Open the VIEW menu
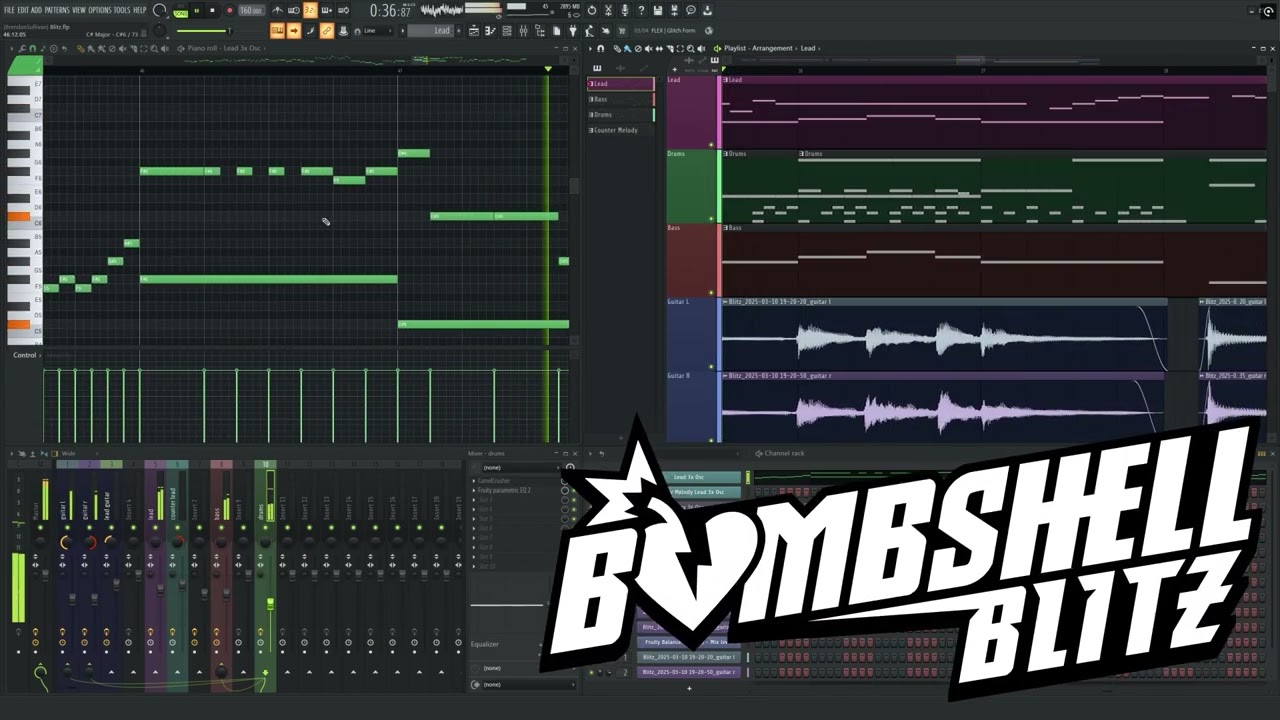1280x720 pixels. [79, 10]
